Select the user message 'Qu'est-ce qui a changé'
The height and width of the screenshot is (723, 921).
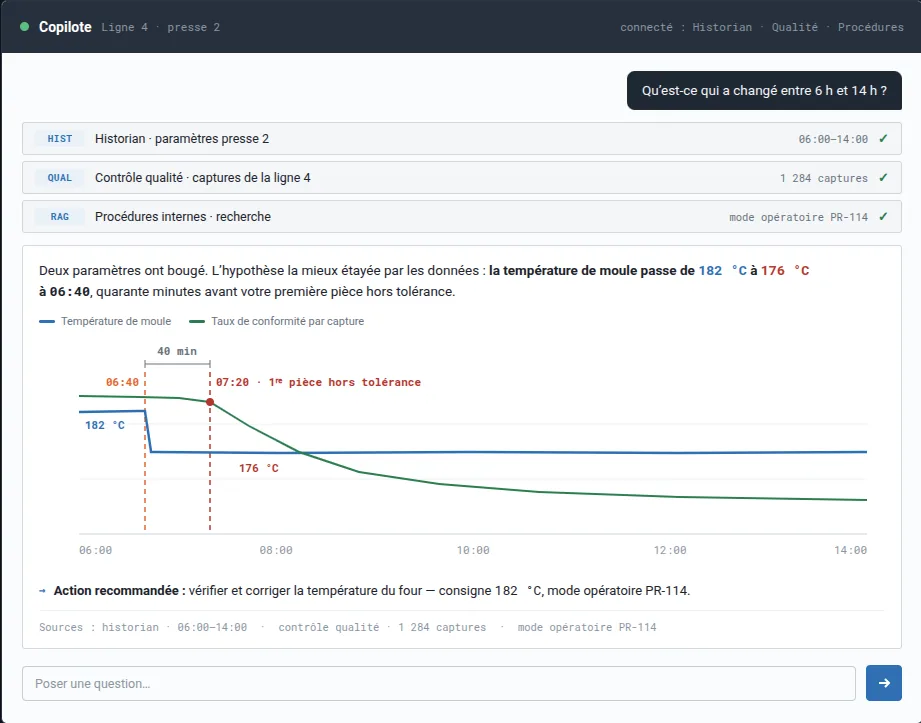(764, 90)
